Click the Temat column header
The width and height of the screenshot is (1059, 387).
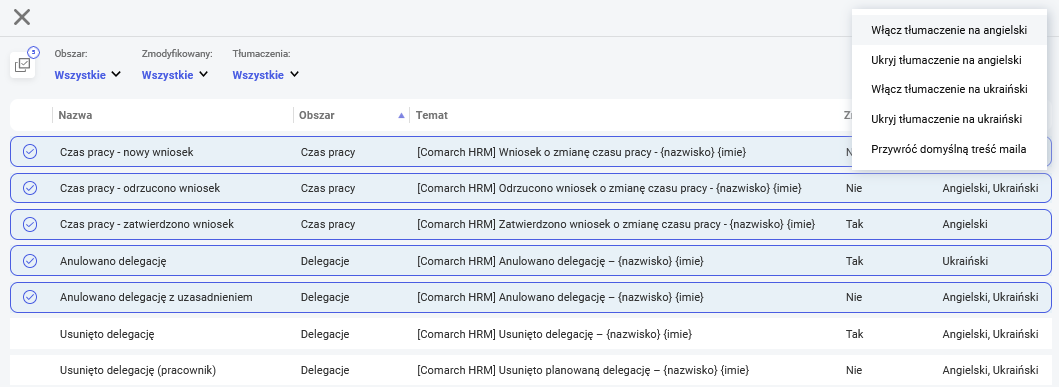click(x=432, y=115)
